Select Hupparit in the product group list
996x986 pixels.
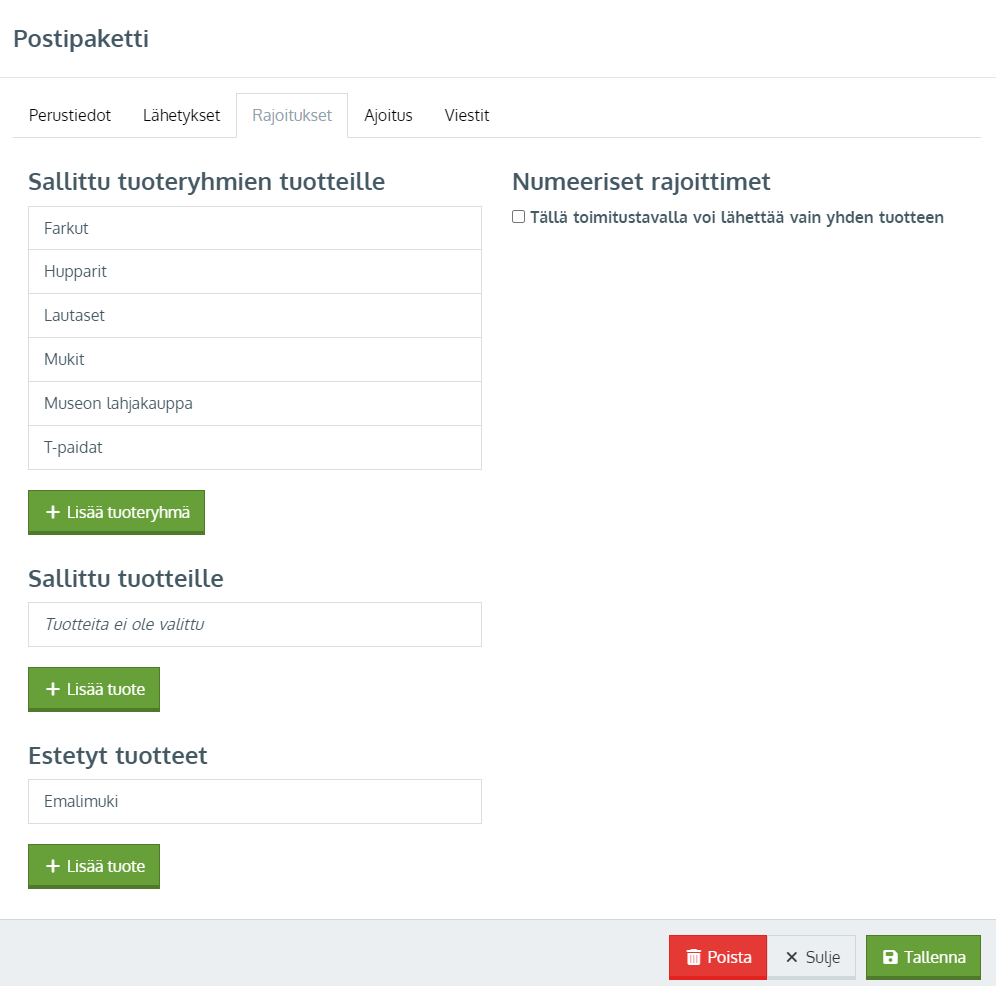point(255,272)
